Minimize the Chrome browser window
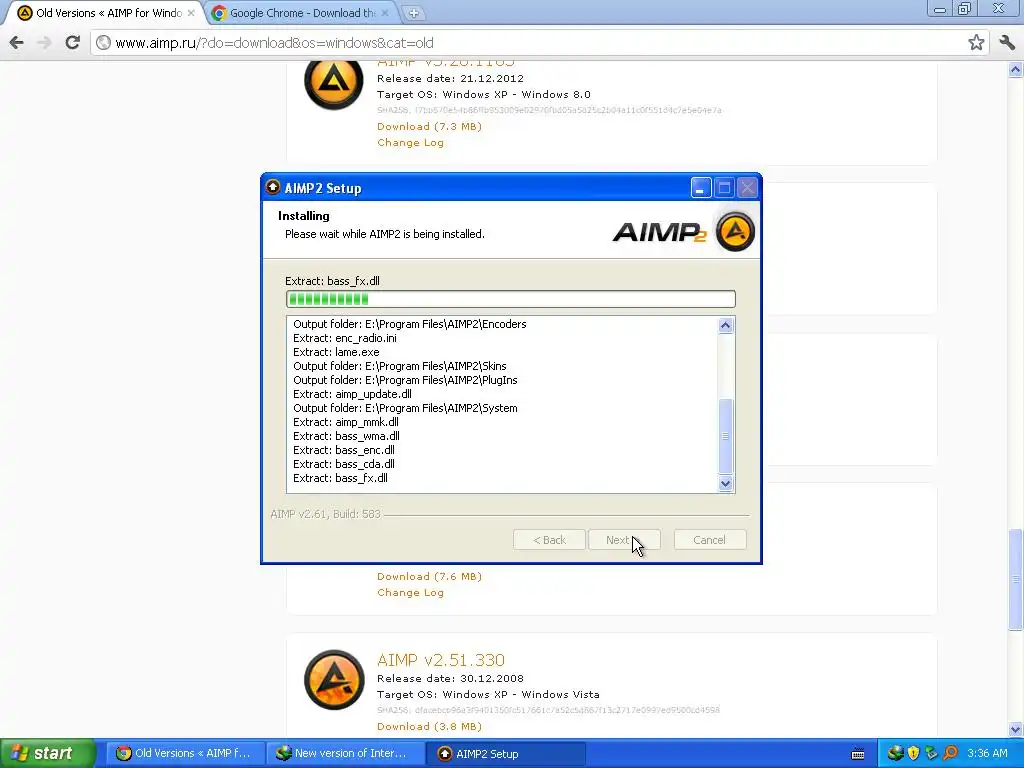This screenshot has width=1024, height=768. 940,8
